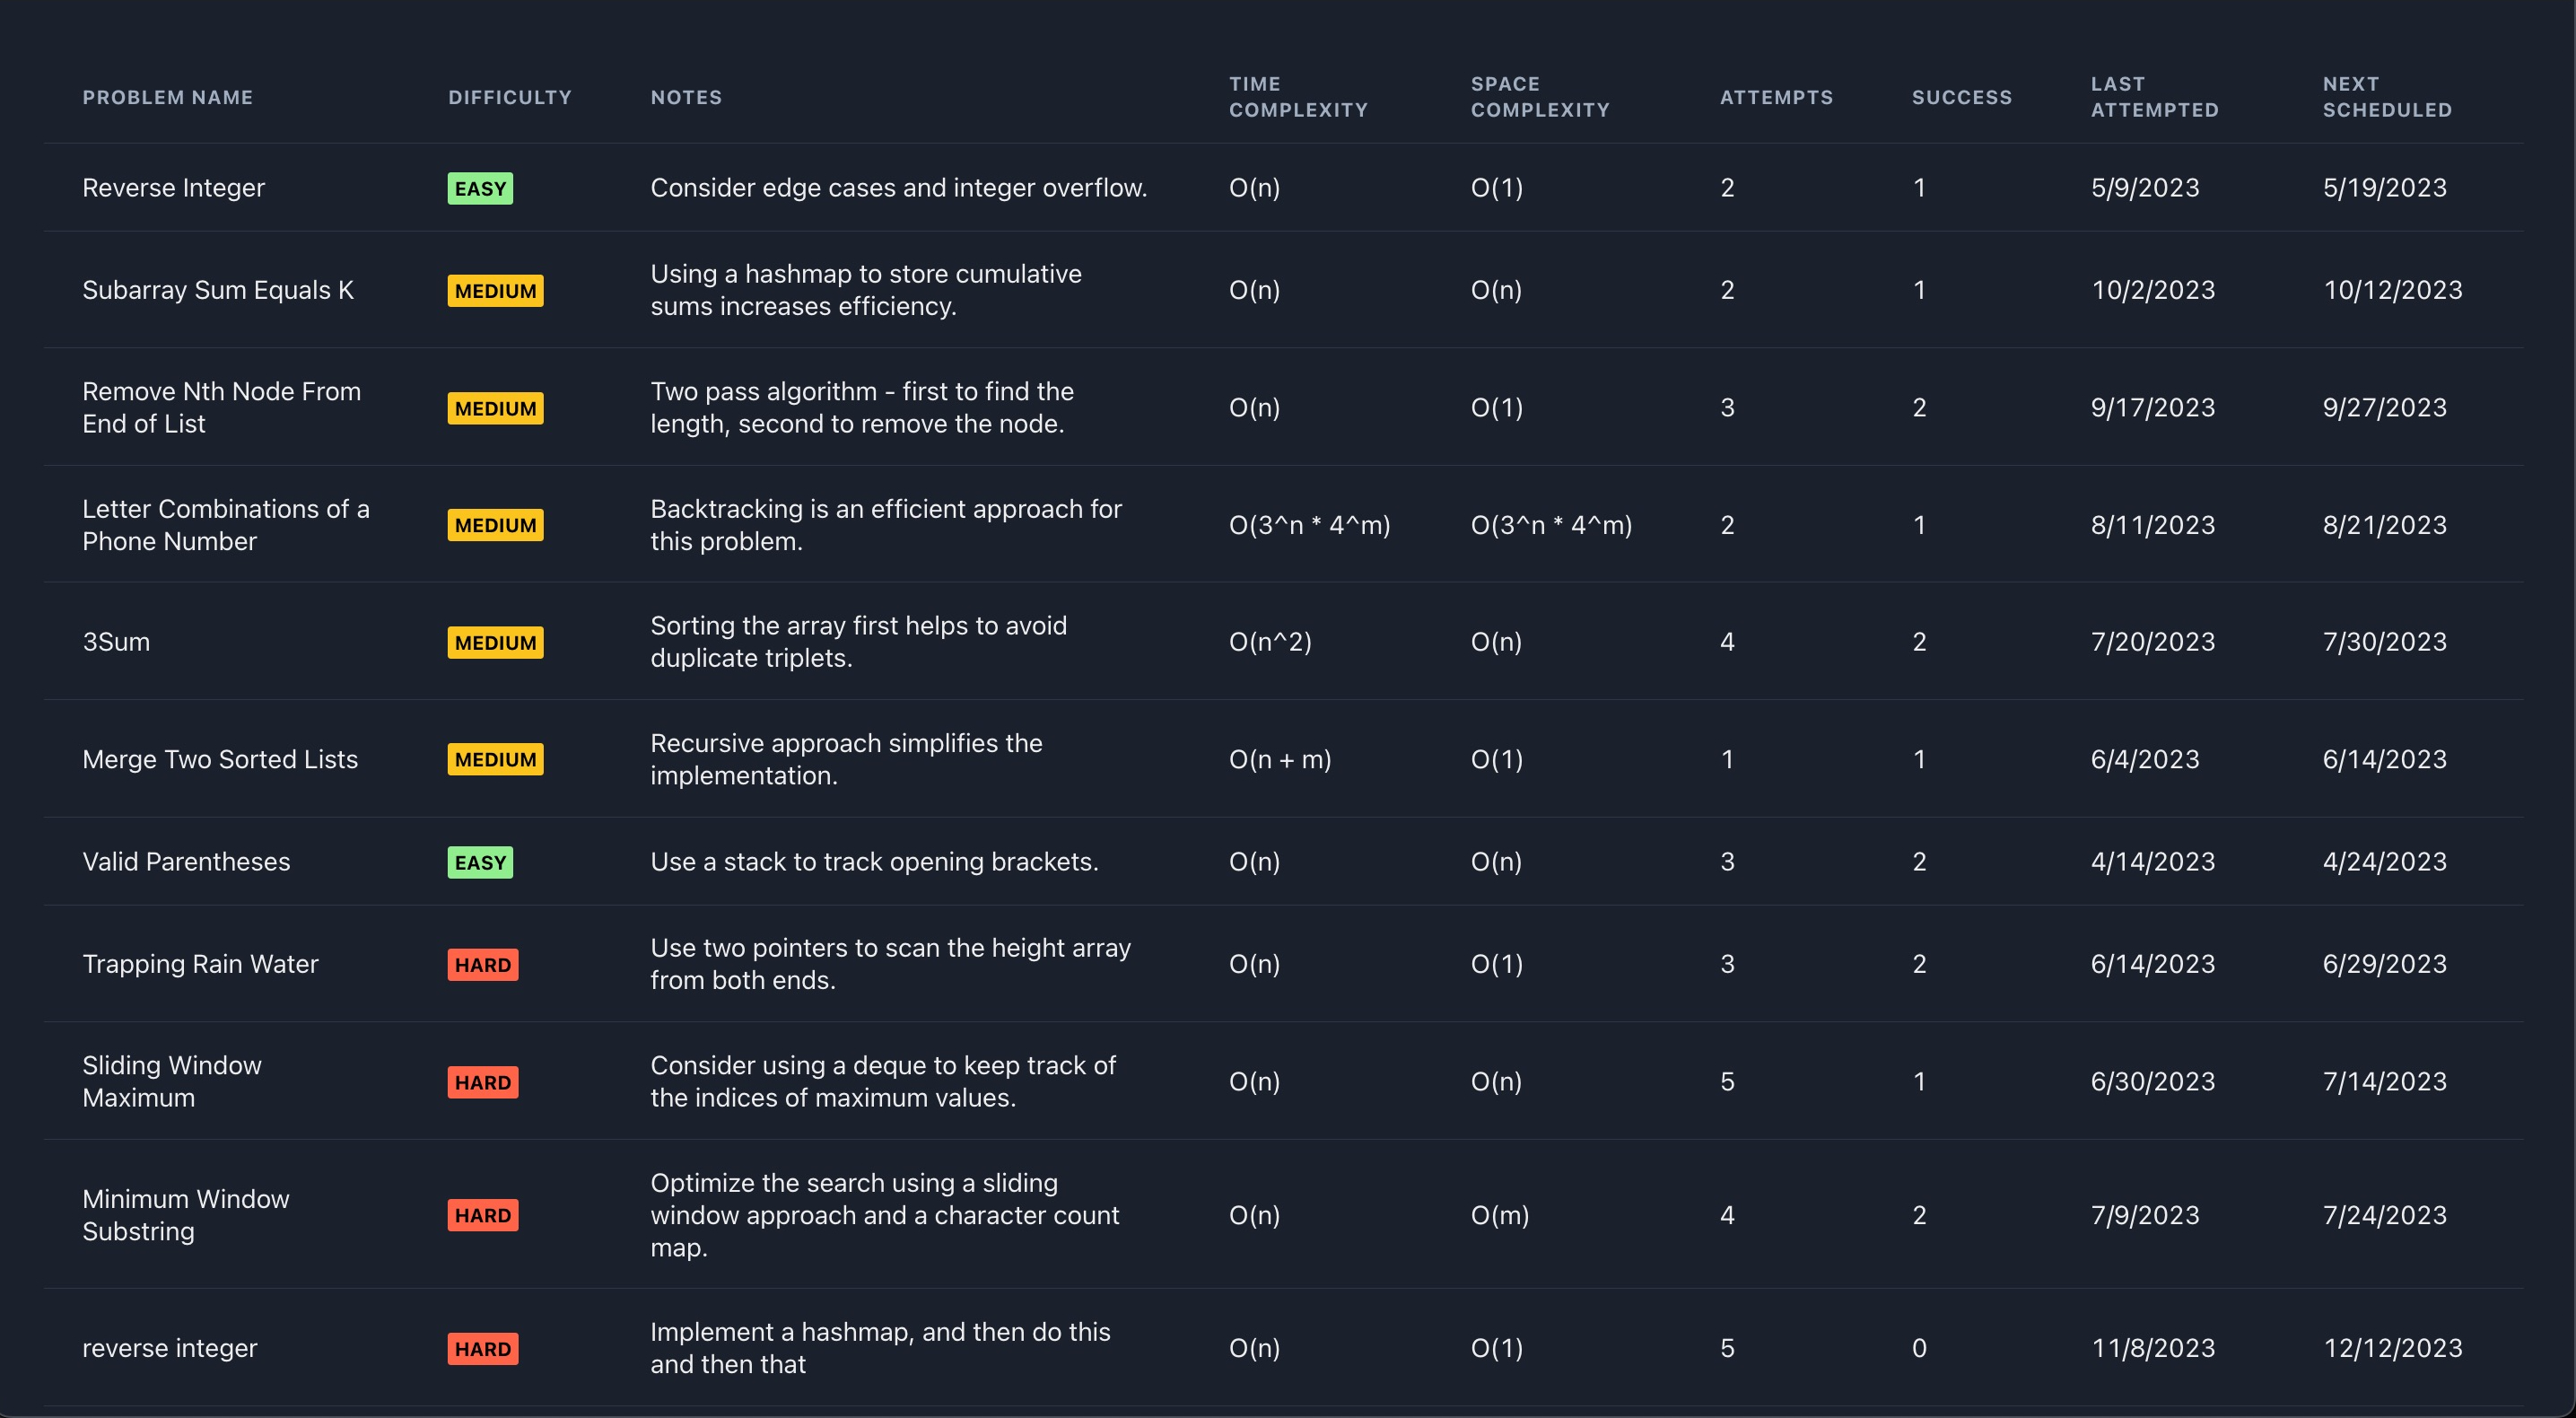The image size is (2576, 1418).
Task: Open the Trapping Rain Water problem
Action: tap(200, 964)
